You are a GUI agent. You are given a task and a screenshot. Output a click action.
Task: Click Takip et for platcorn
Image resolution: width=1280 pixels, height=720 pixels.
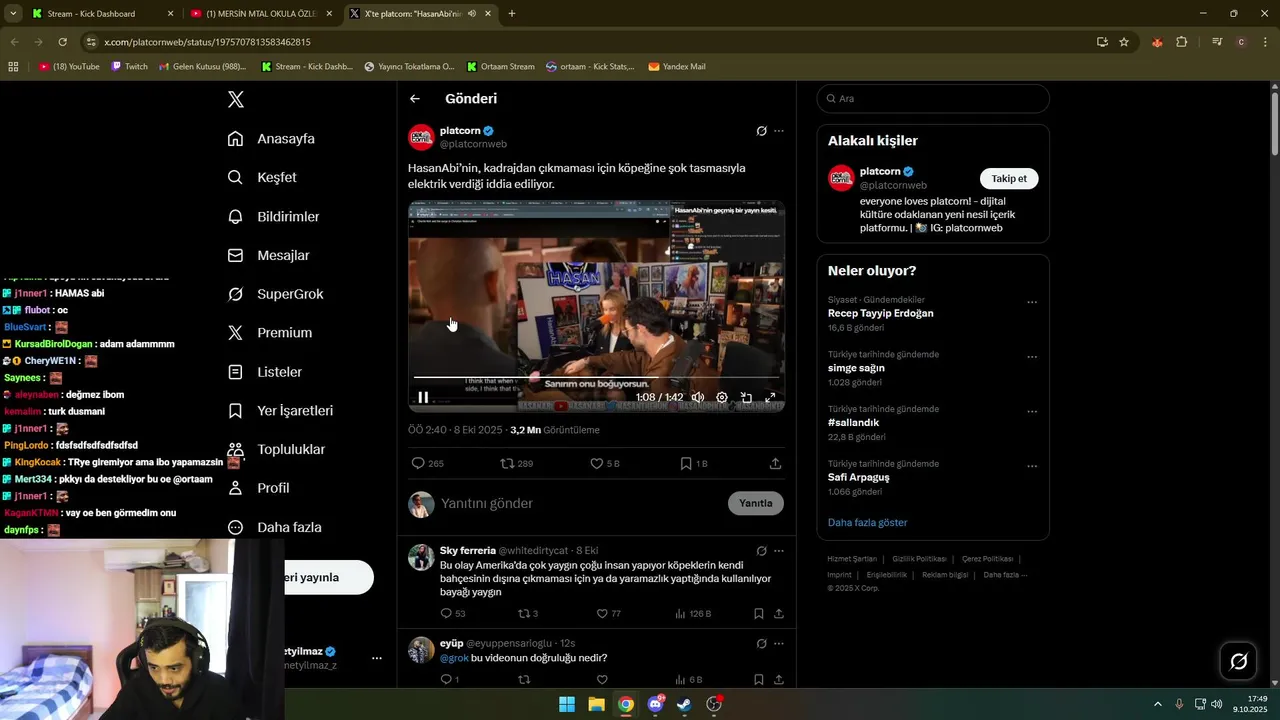tap(1009, 178)
